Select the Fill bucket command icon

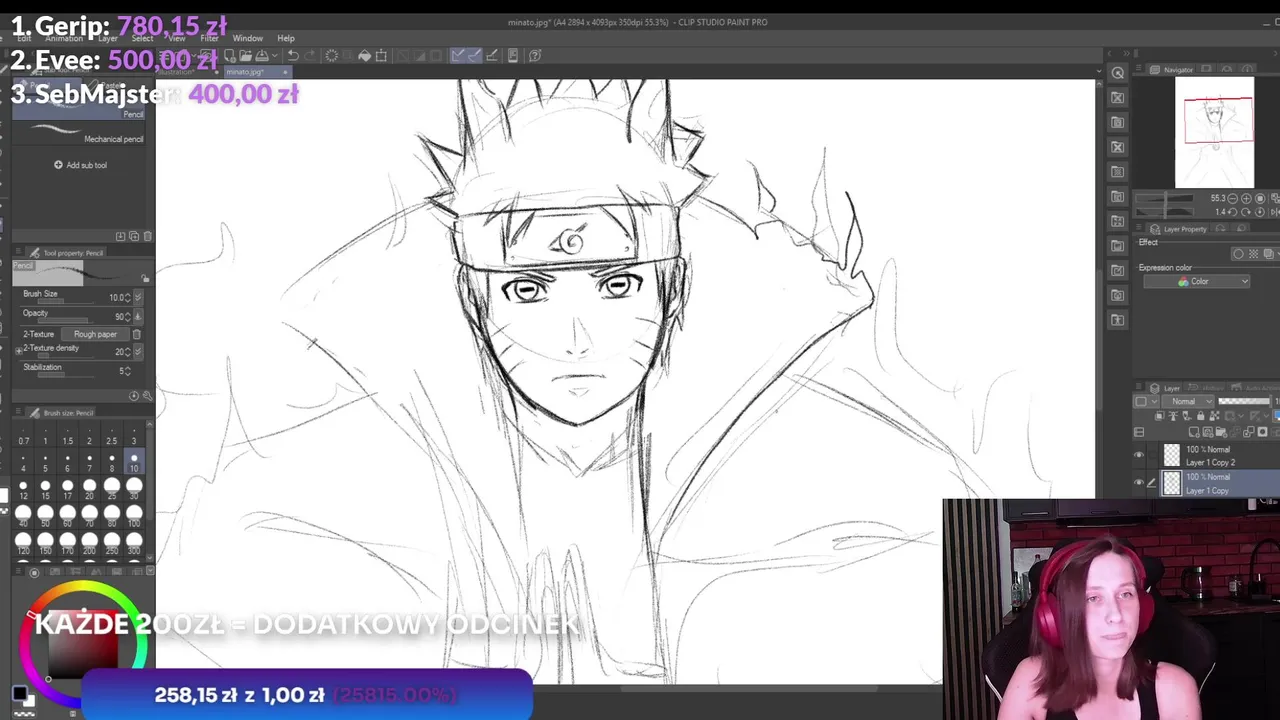pos(365,56)
